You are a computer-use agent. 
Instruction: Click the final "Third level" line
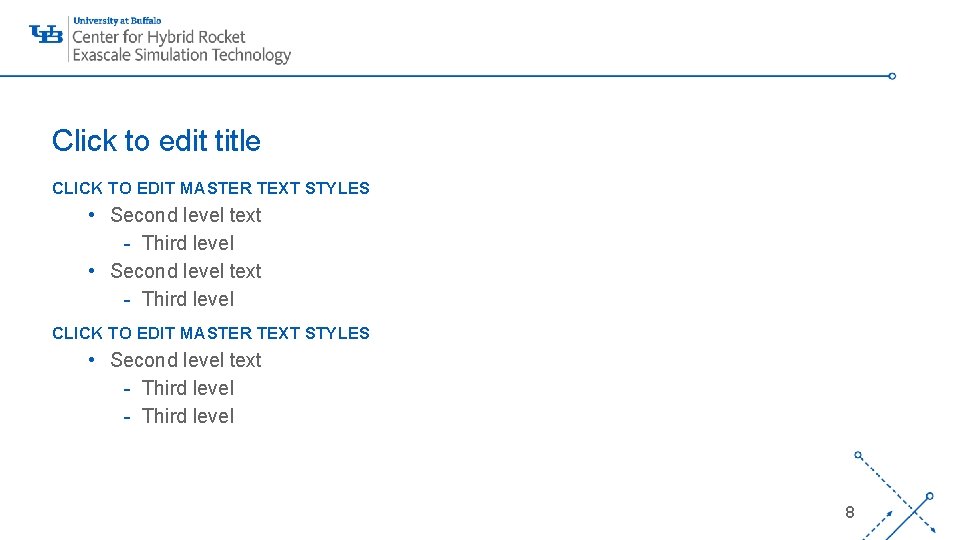[x=188, y=416]
